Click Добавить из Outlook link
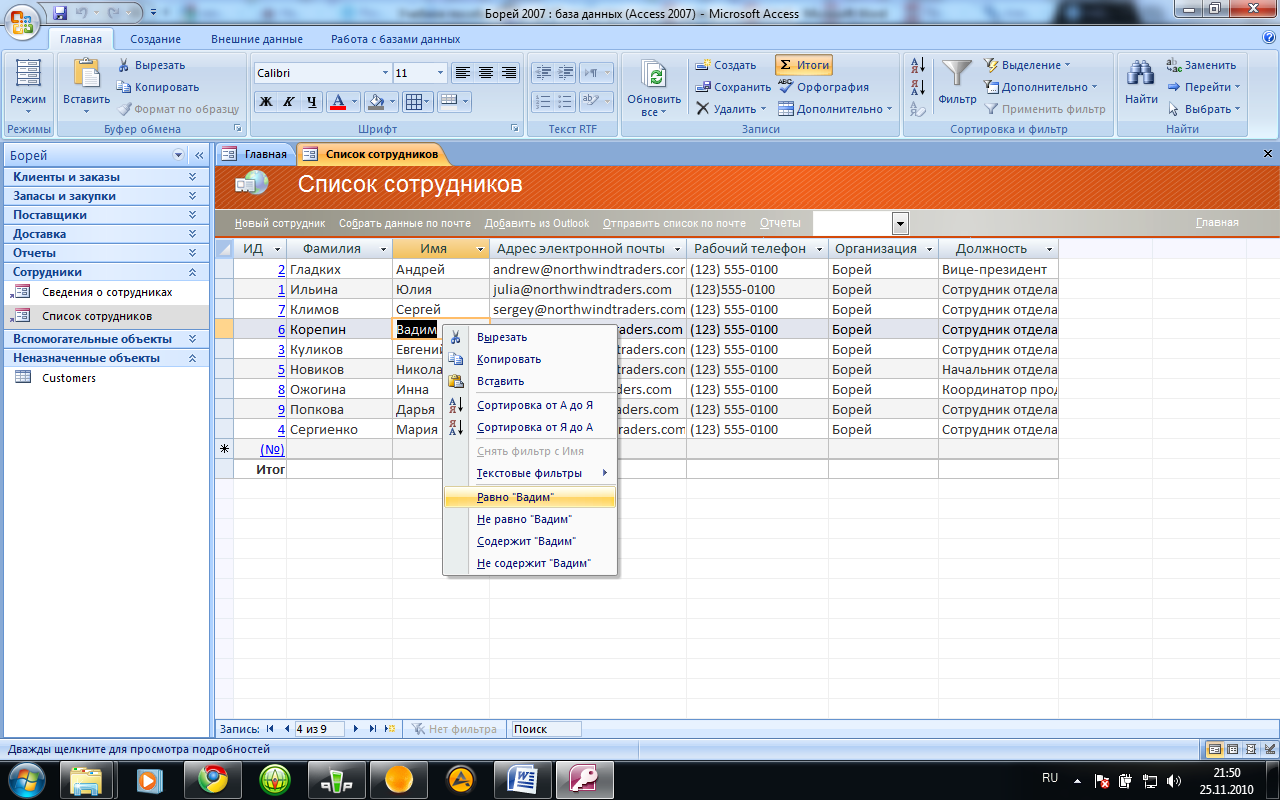The image size is (1280, 800). click(x=537, y=223)
